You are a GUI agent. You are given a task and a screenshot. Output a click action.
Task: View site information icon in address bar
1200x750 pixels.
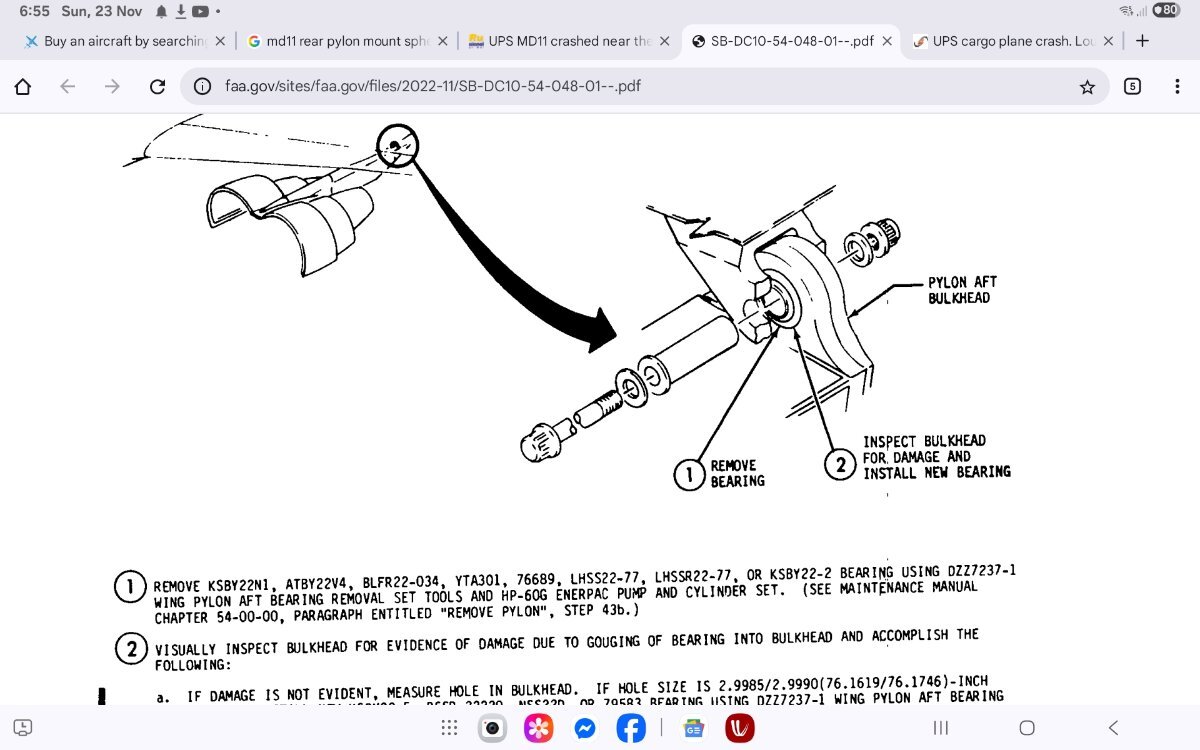click(x=203, y=87)
